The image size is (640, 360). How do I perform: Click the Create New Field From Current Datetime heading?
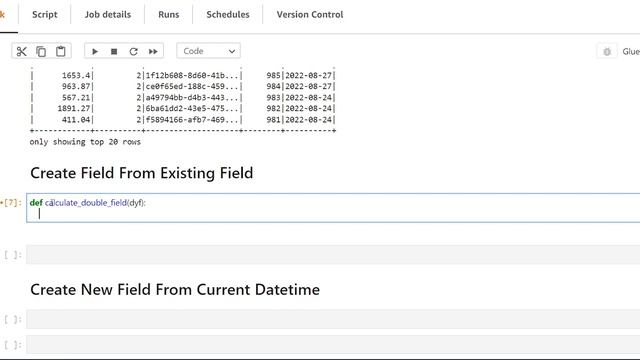click(175, 290)
